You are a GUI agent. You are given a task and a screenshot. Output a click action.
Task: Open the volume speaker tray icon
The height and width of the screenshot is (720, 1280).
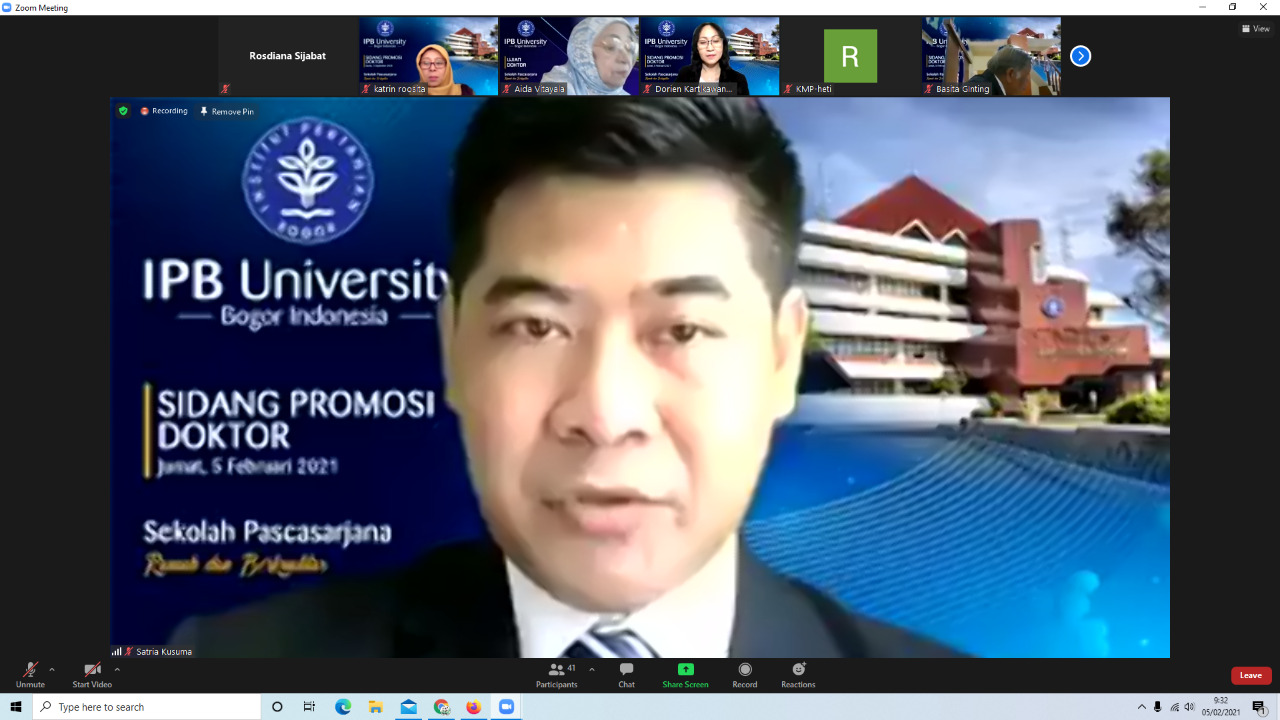tap(1190, 707)
